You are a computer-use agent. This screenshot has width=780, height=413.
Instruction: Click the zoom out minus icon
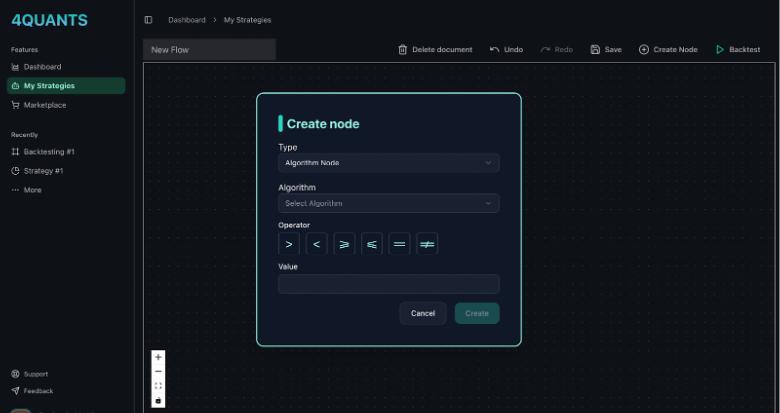click(158, 371)
